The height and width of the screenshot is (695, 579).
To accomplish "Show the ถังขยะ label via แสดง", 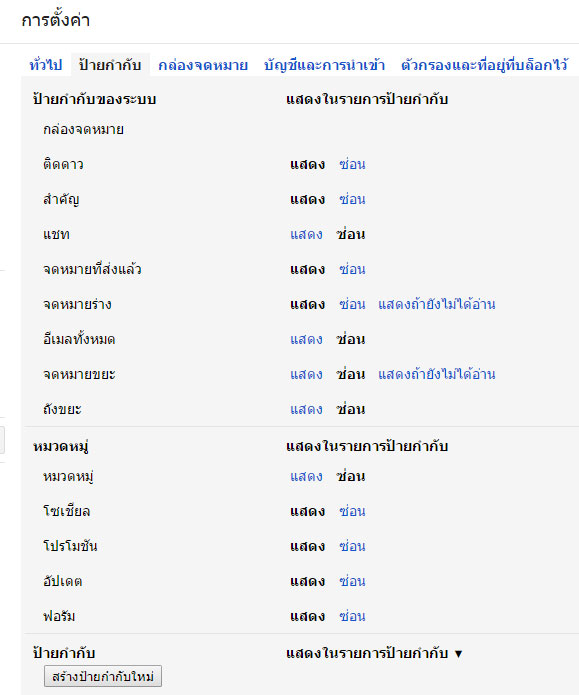I will click(x=306, y=409).
